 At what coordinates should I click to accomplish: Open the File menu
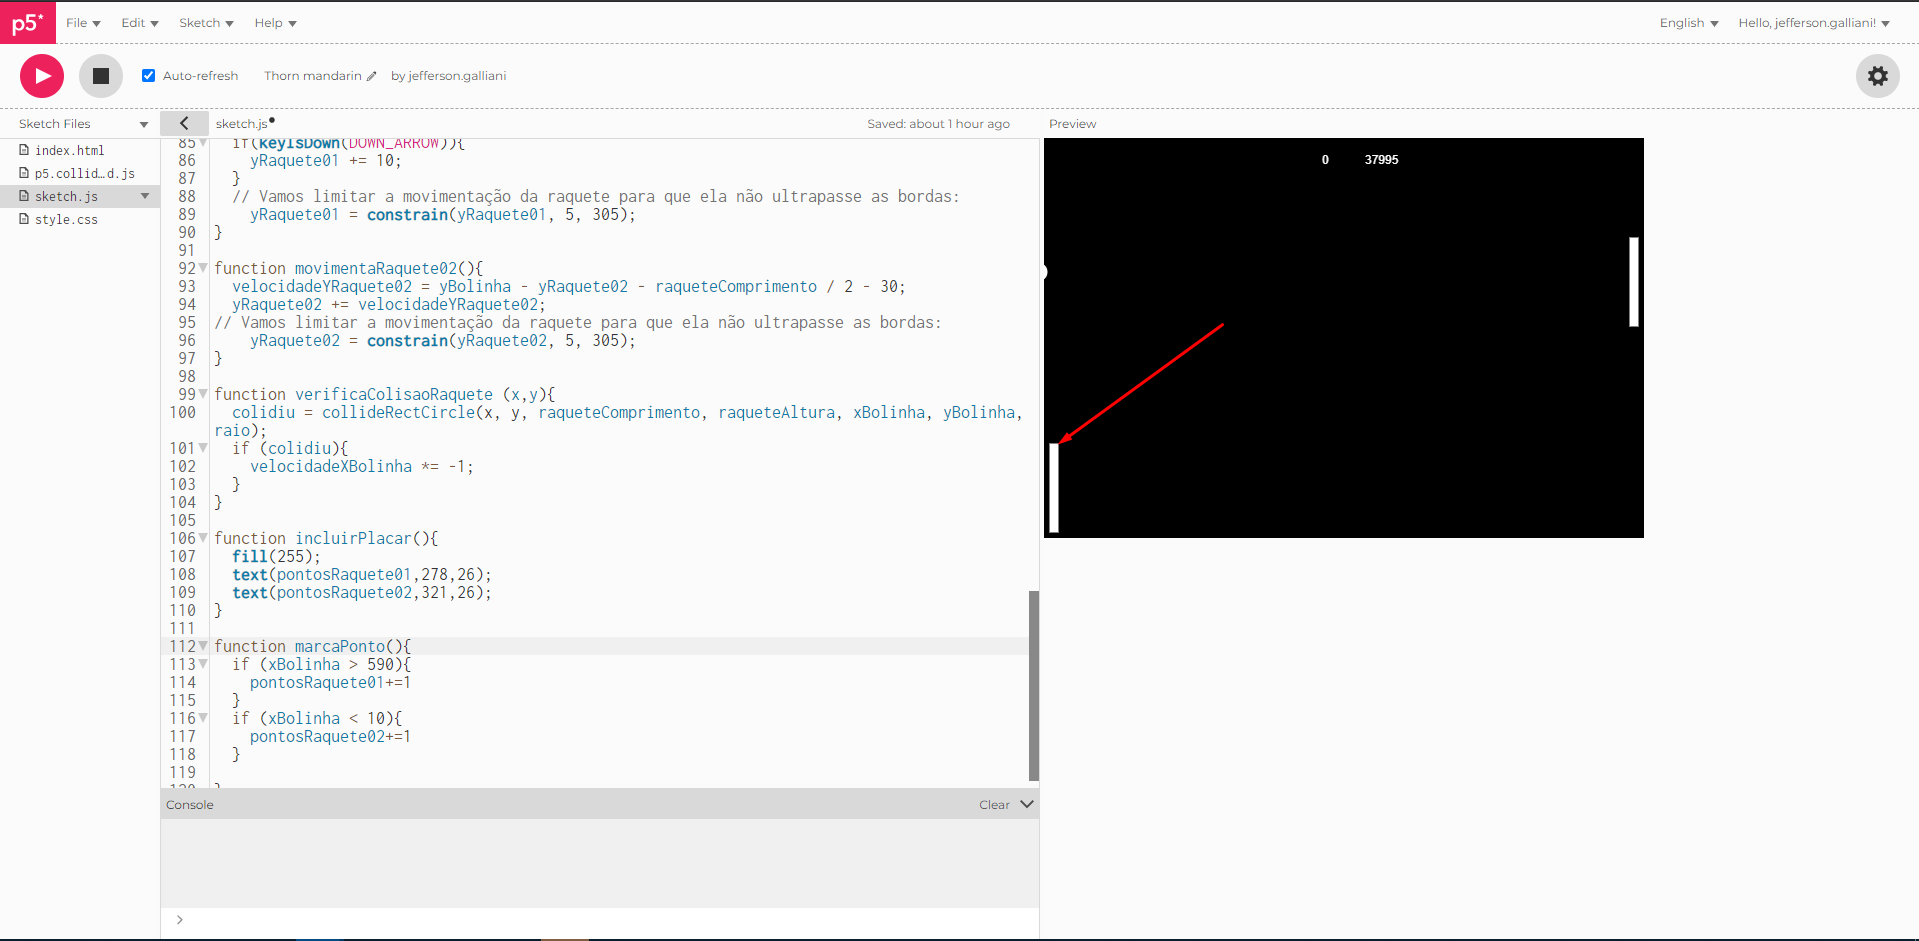(83, 23)
